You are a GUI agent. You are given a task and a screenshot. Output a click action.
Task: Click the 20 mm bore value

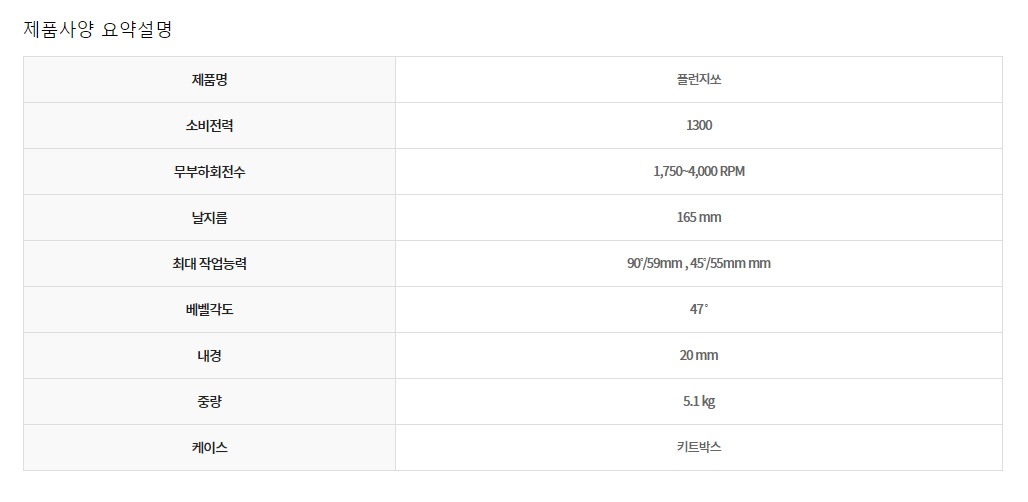point(699,355)
